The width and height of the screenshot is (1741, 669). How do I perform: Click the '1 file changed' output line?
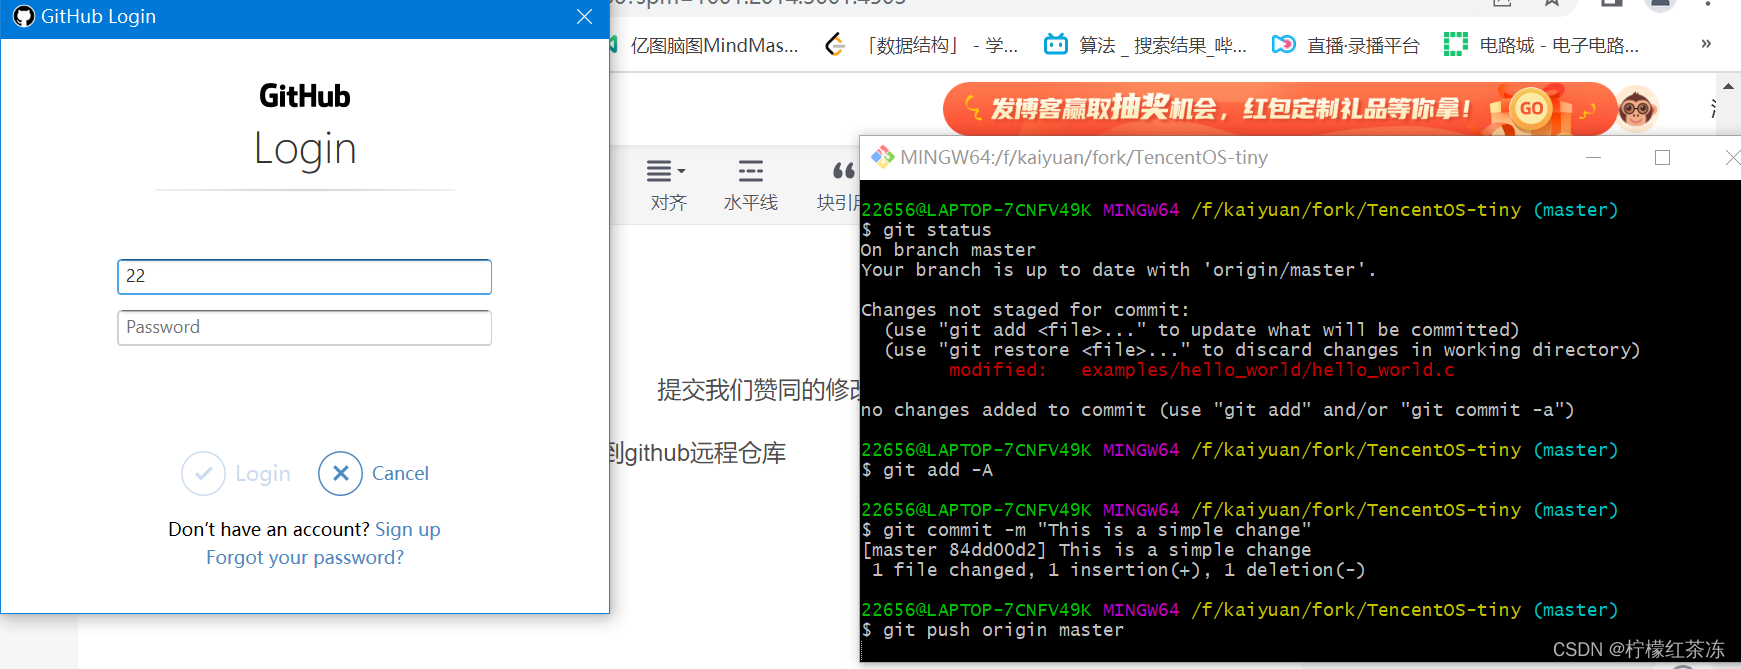(x=1118, y=570)
